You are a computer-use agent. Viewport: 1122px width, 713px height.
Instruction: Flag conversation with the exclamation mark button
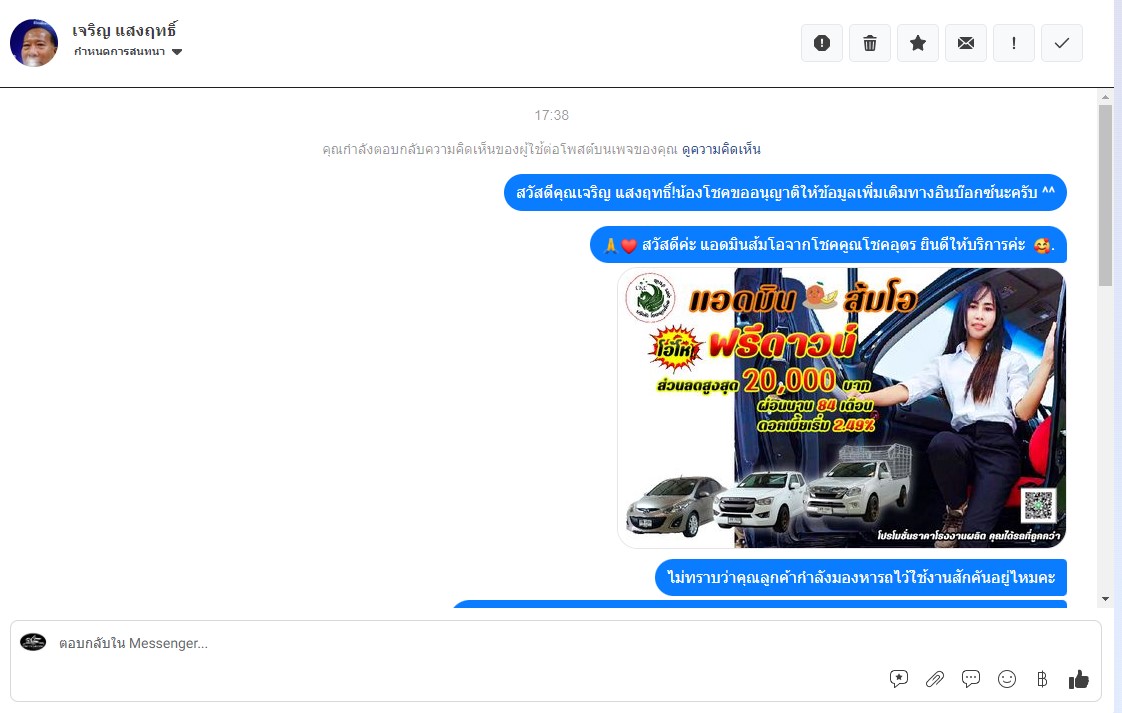[1014, 43]
